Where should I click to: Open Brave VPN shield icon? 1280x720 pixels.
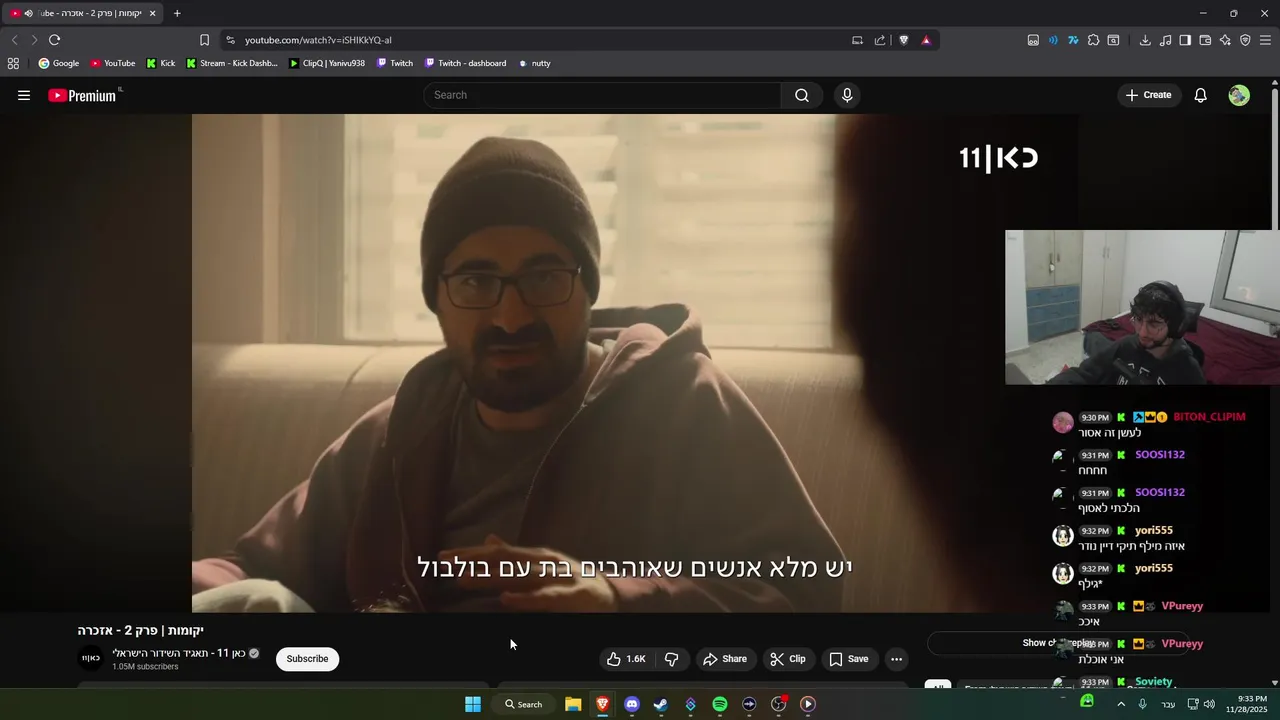pyautogui.click(x=1245, y=40)
